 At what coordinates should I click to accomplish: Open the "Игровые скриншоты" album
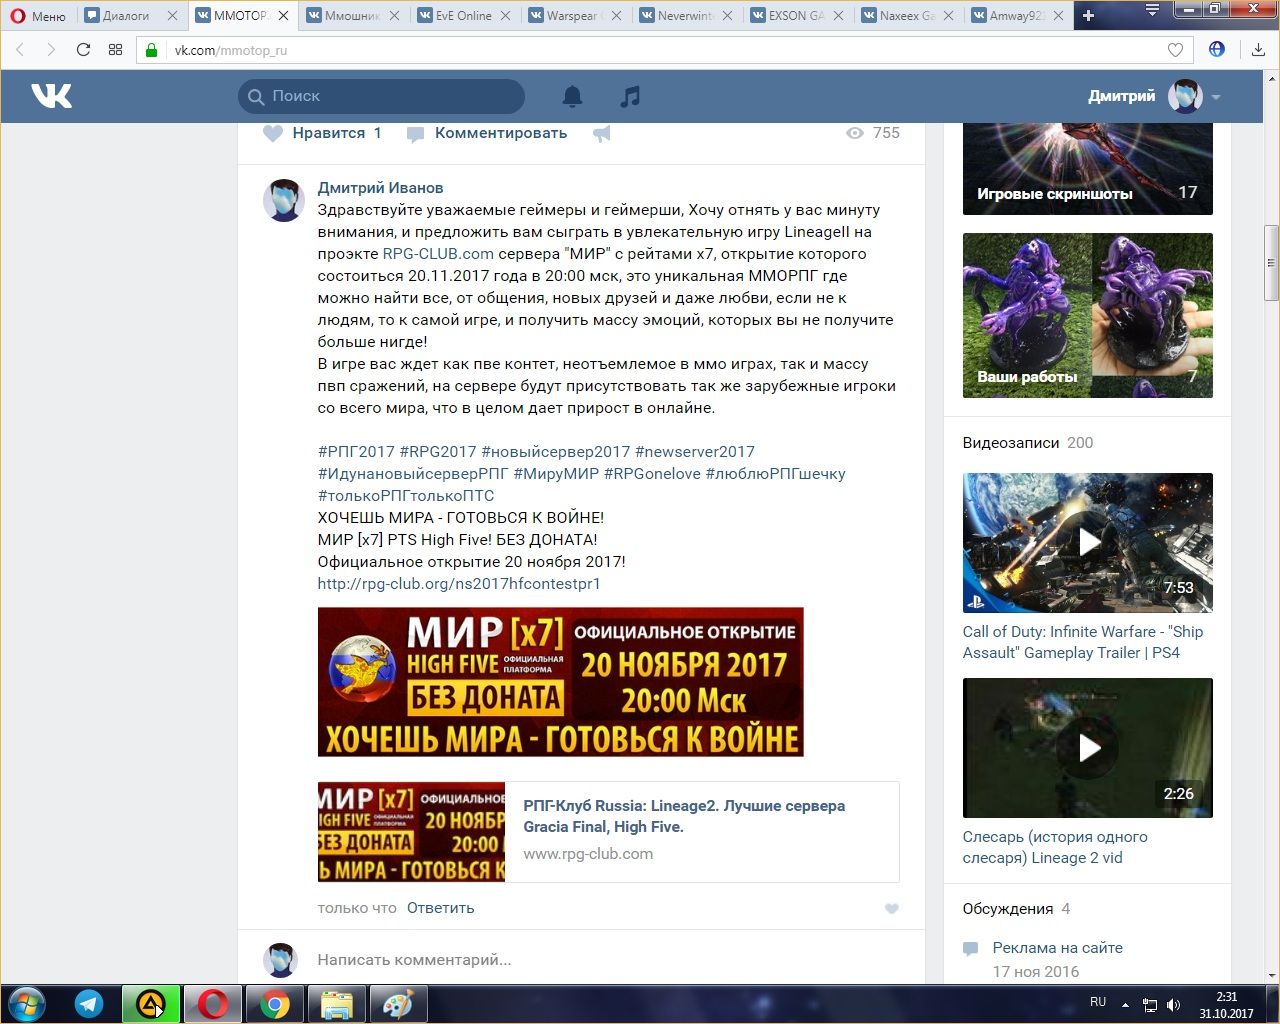pos(1088,168)
